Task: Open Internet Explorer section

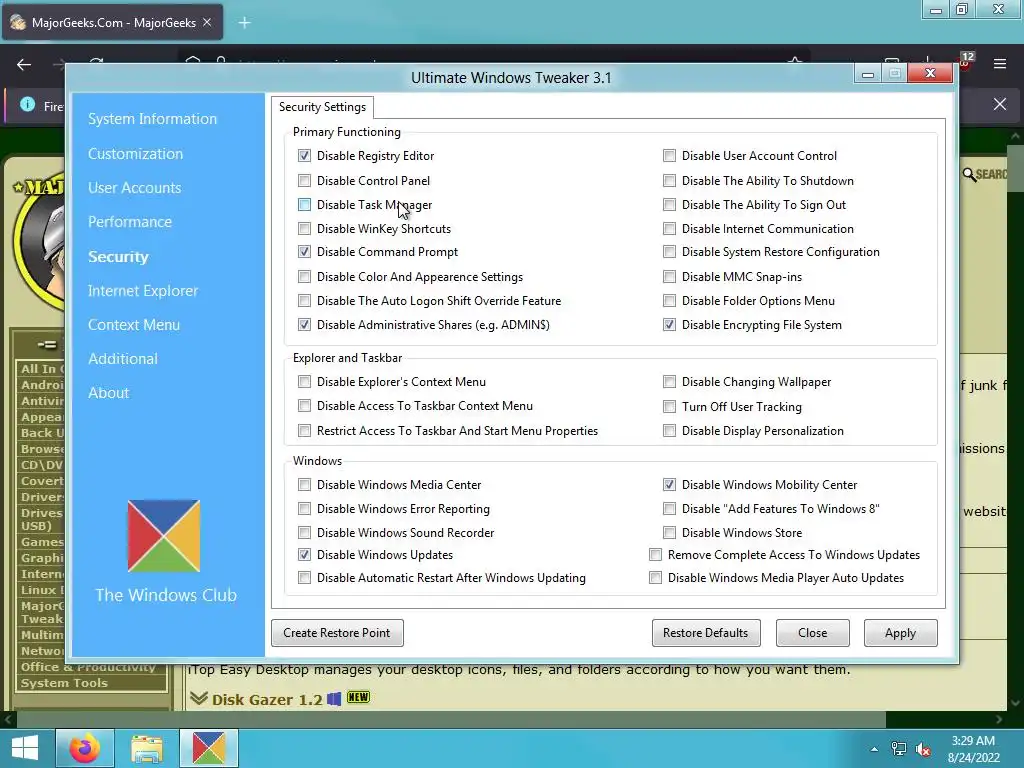Action: click(x=143, y=291)
